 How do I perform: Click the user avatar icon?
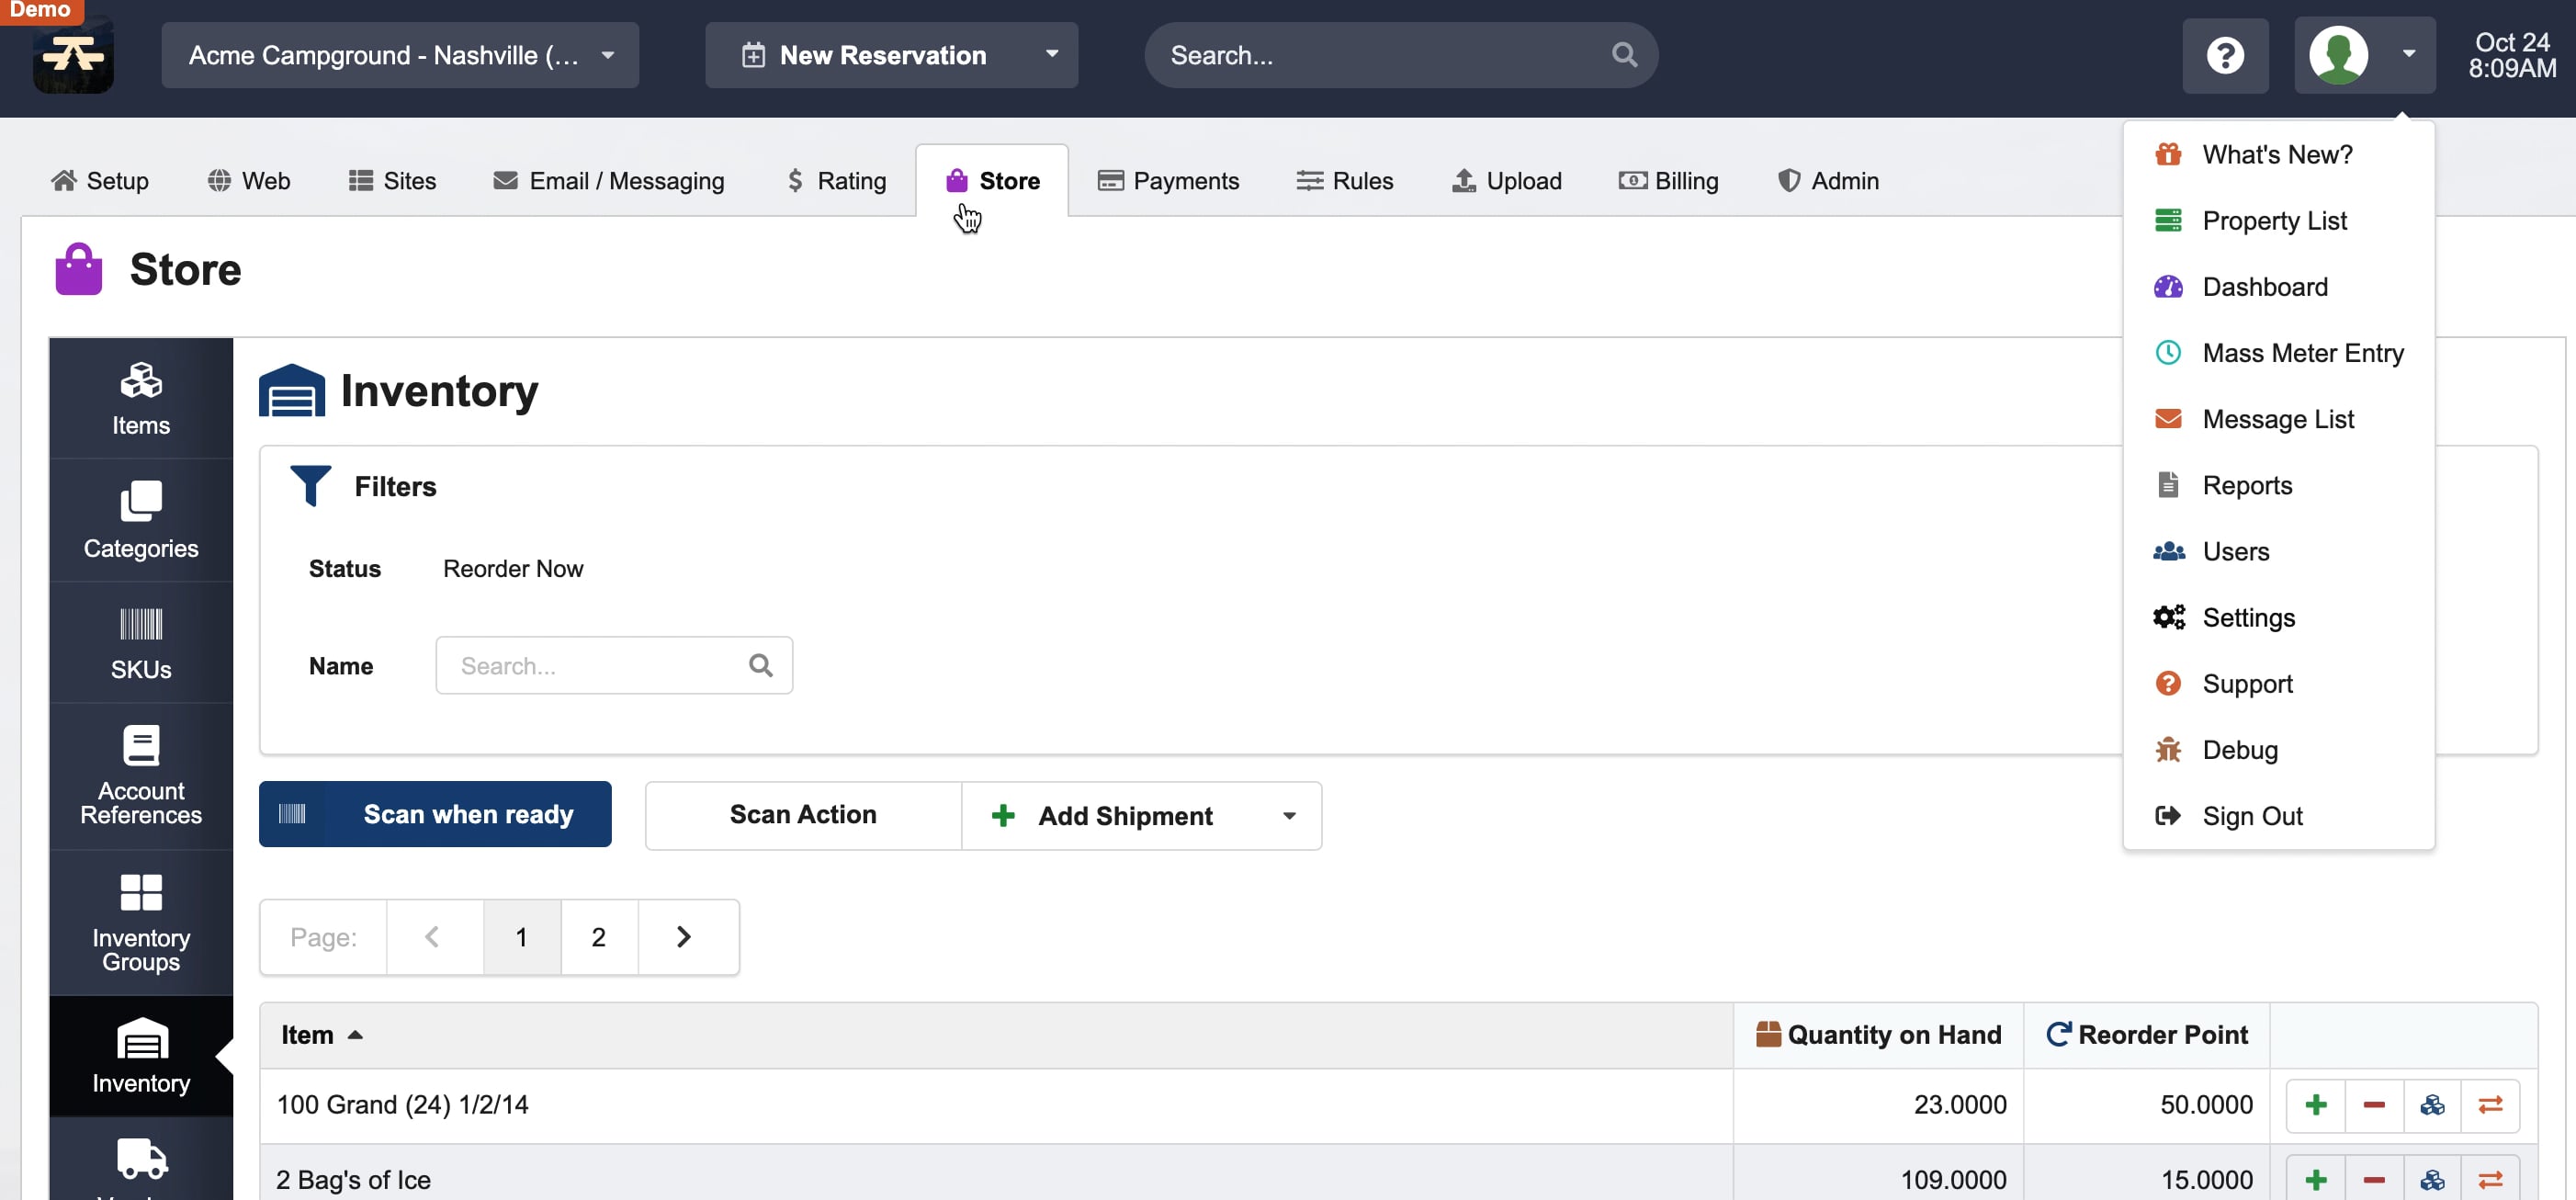pyautogui.click(x=2338, y=55)
